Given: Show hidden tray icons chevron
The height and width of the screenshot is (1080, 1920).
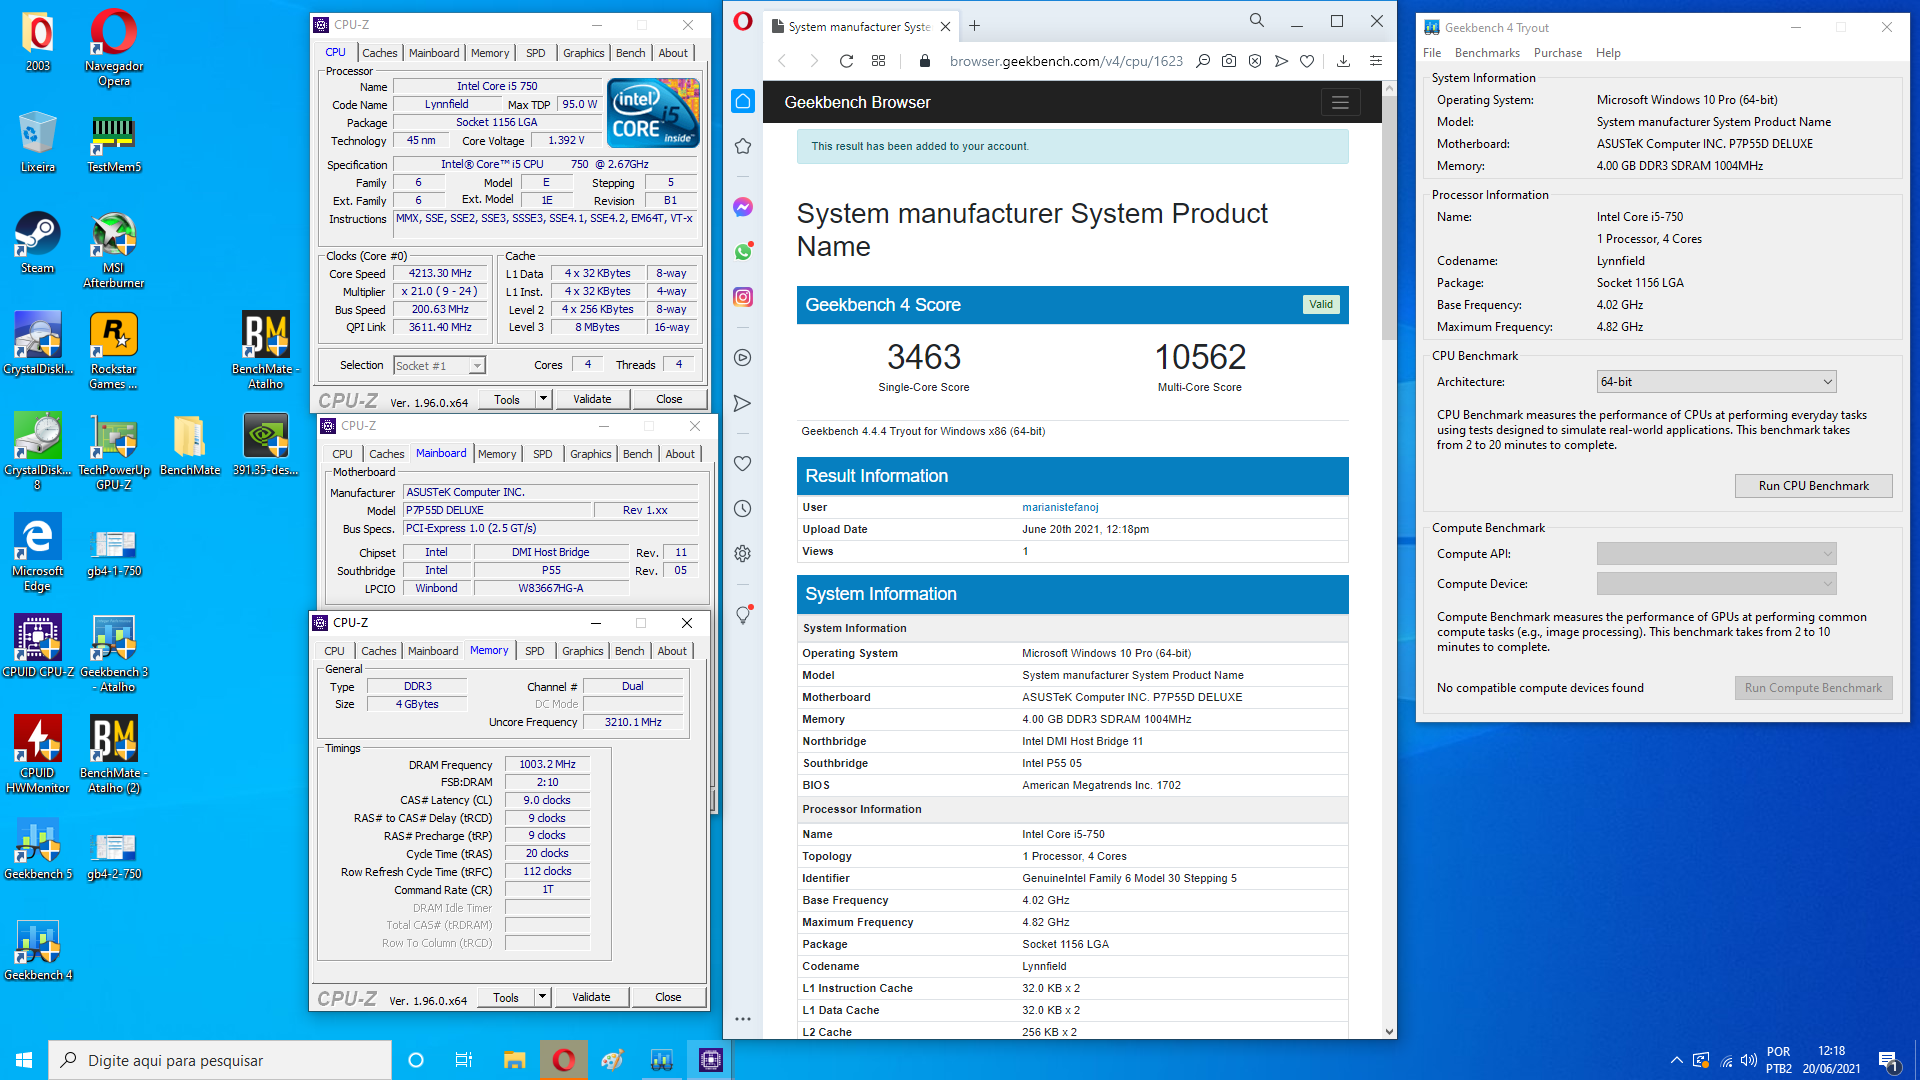Looking at the screenshot, I should tap(1676, 1061).
